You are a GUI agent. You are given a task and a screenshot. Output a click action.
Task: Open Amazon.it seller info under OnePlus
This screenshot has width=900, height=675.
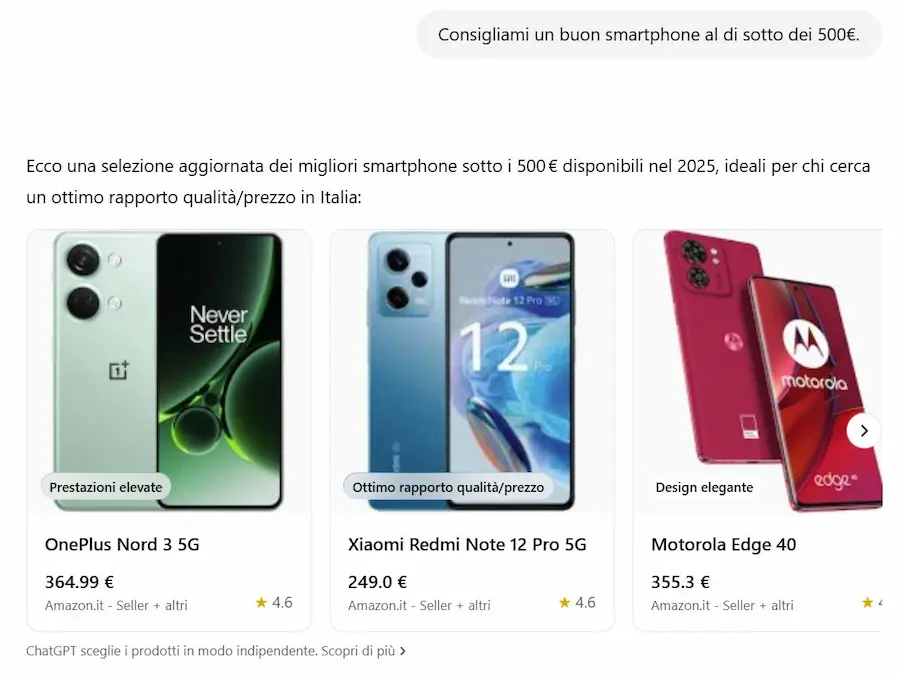116,606
